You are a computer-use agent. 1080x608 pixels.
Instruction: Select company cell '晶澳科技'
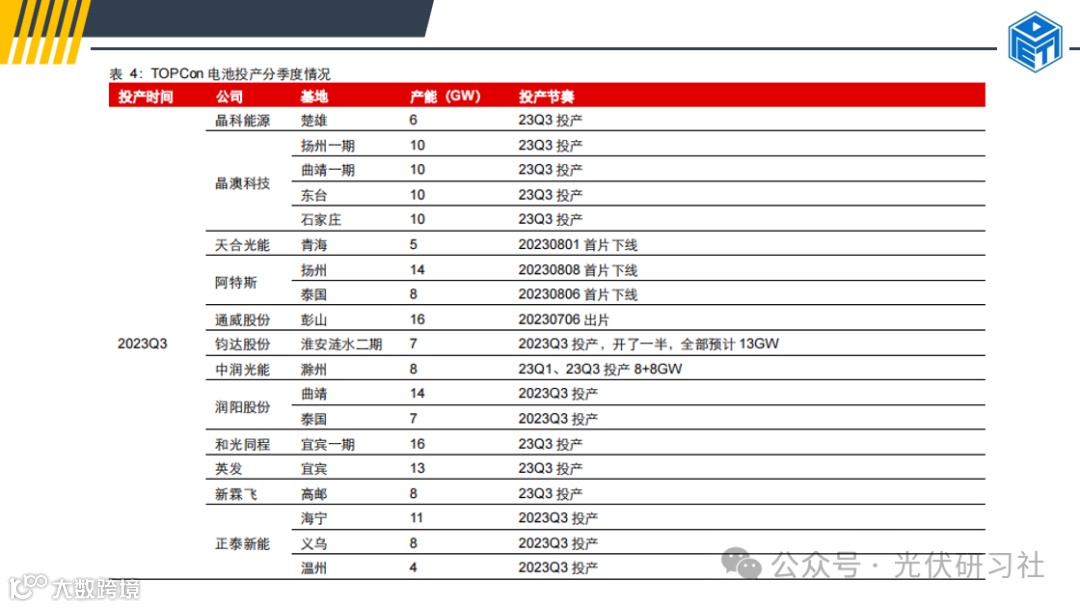(242, 183)
